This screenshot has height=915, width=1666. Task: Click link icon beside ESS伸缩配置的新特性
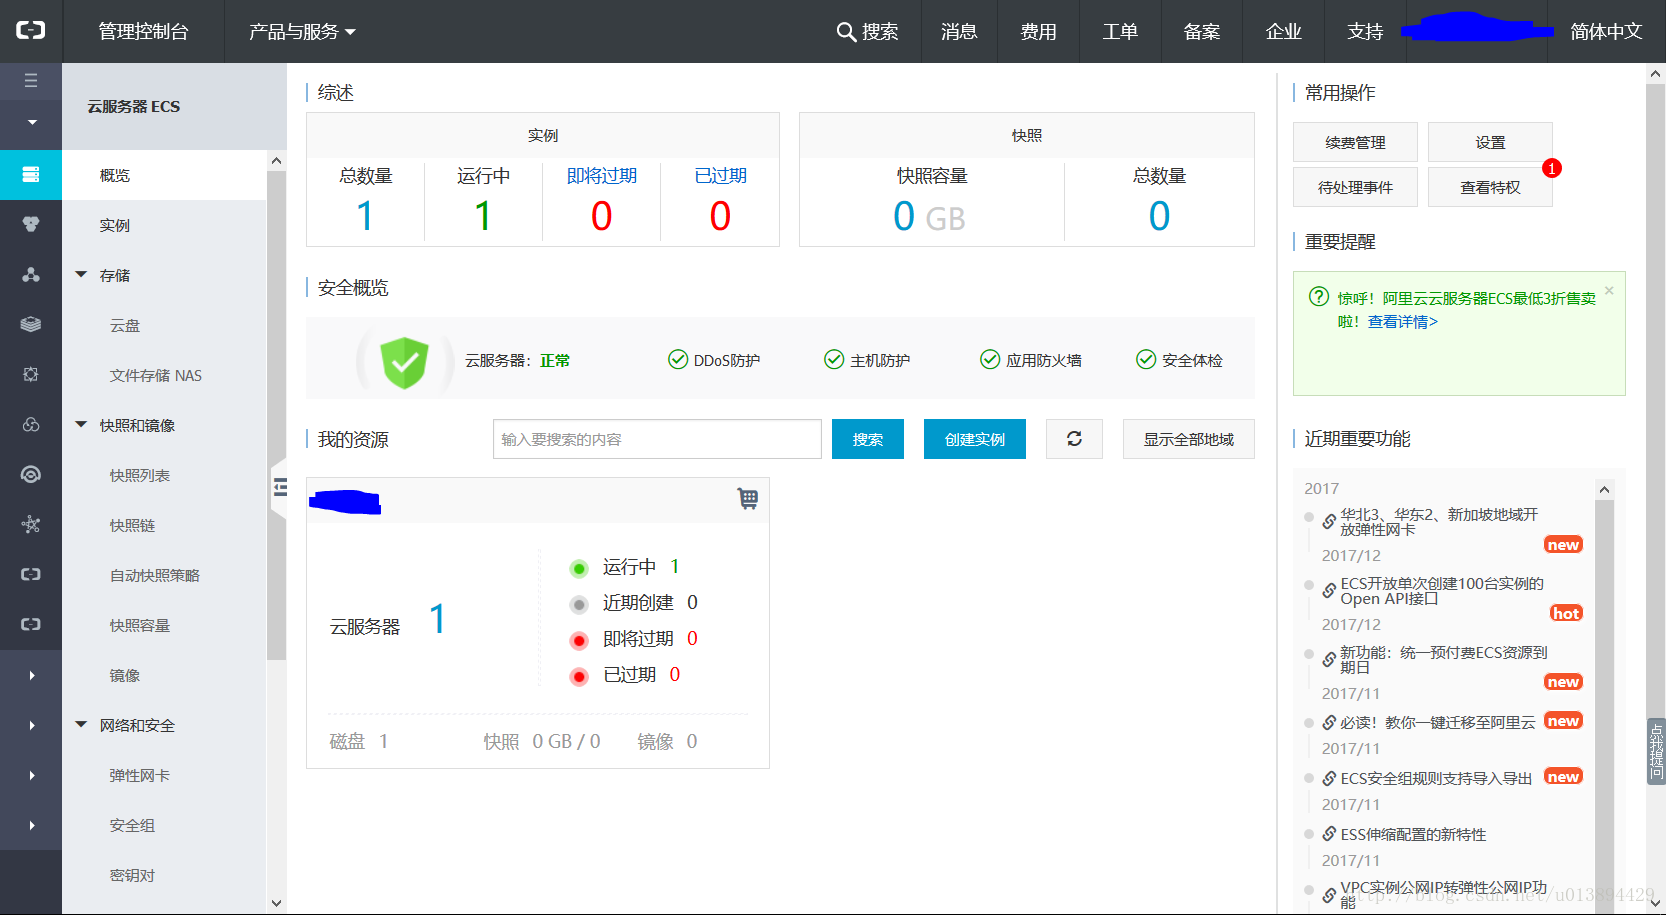tap(1329, 834)
